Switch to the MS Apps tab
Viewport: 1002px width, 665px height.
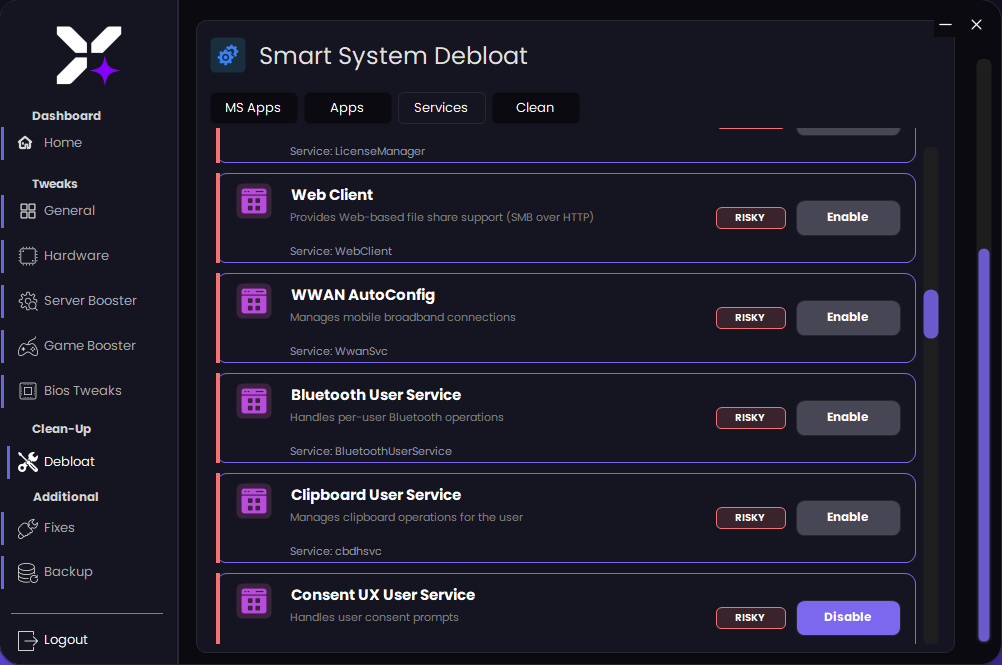point(253,107)
